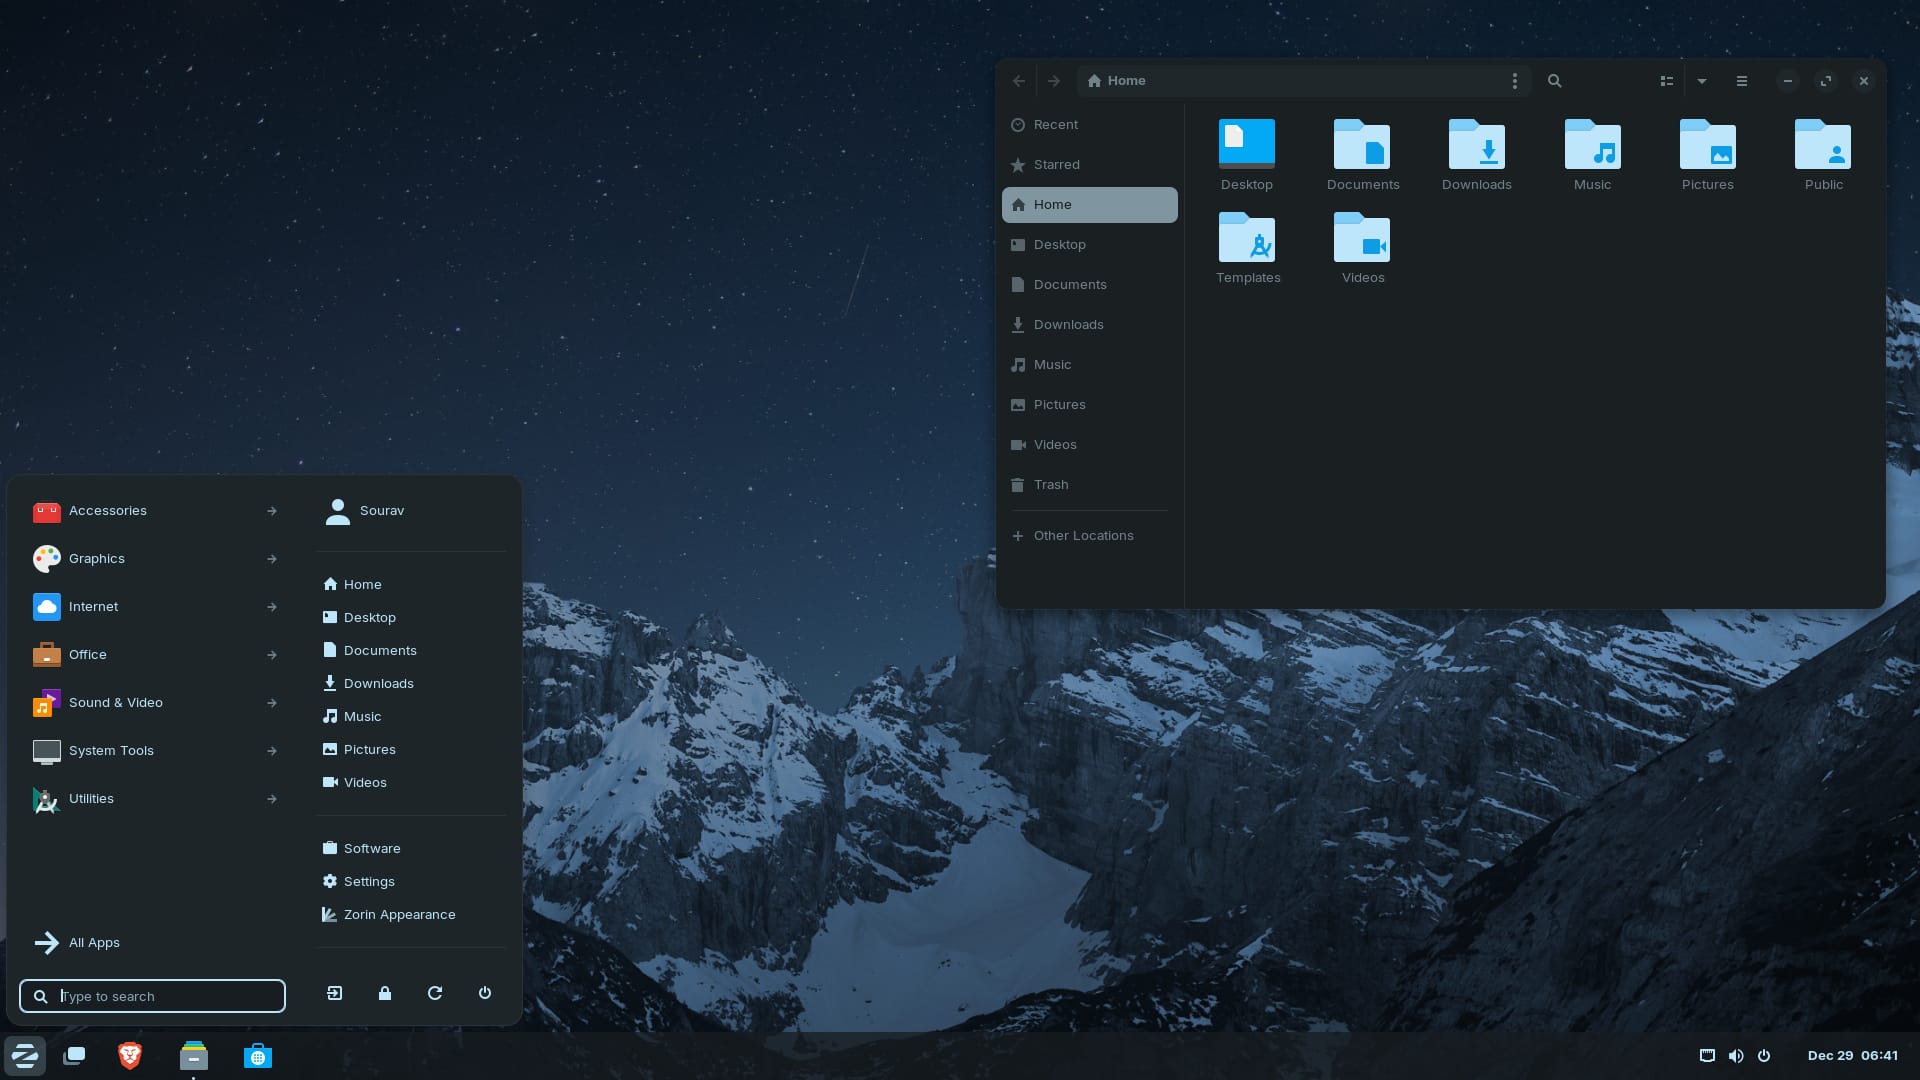Open the view options dropdown in Files
1920x1080 pixels.
click(1702, 81)
